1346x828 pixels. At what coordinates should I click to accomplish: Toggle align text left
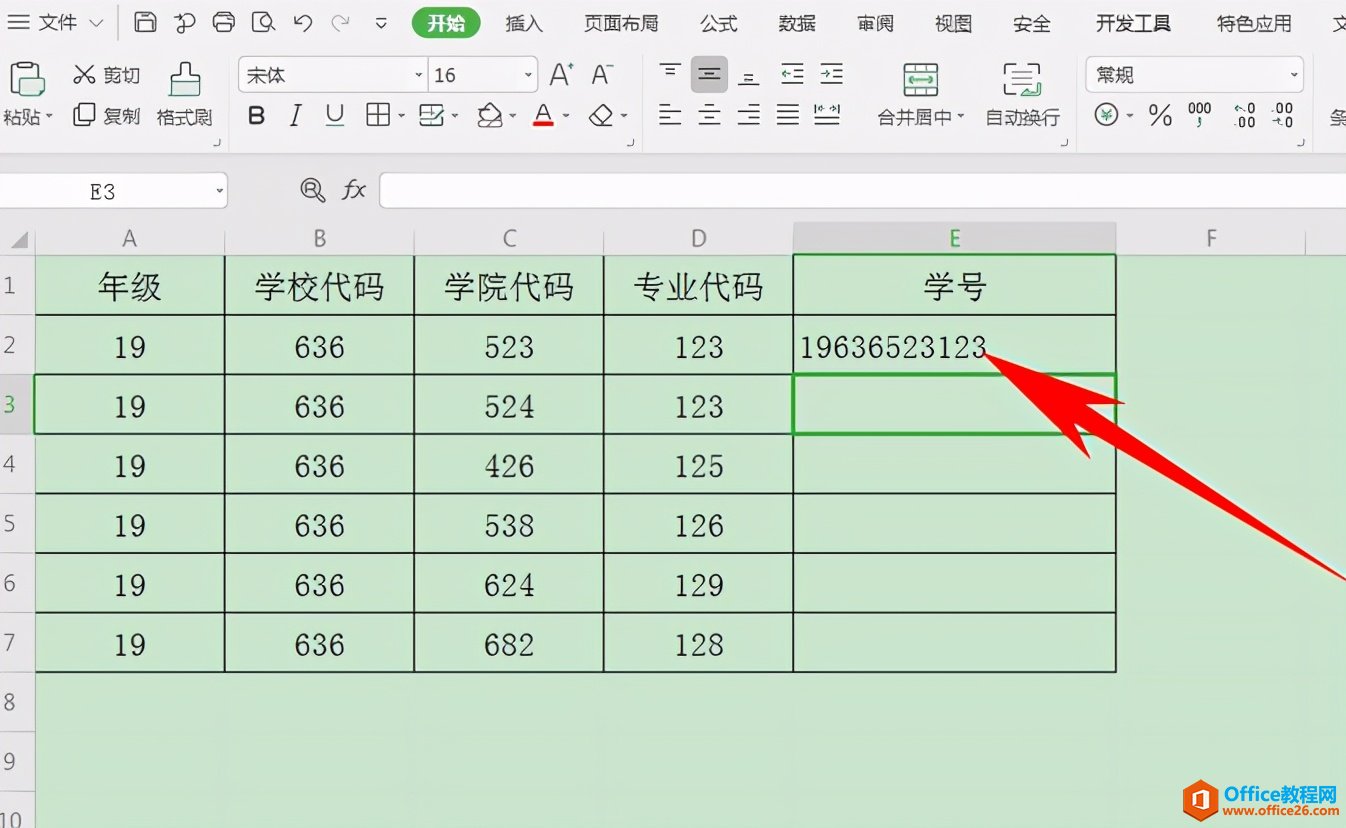[x=670, y=116]
